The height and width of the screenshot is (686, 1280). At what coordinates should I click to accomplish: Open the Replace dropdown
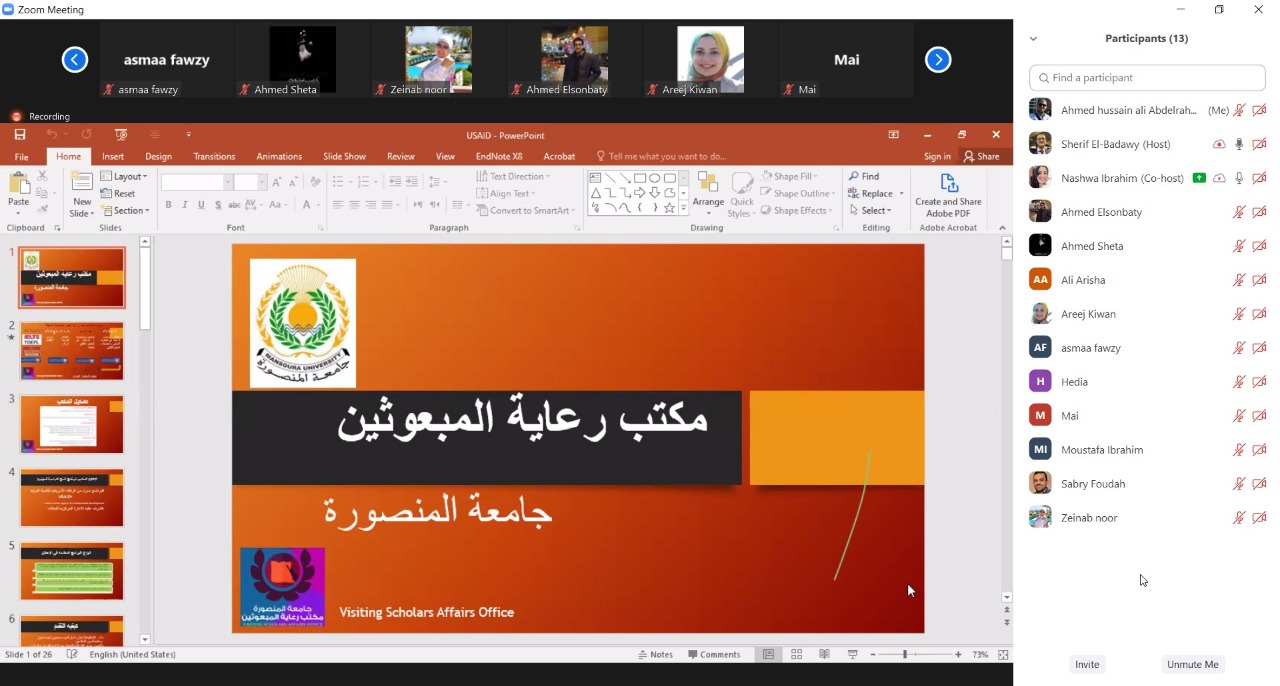[876, 193]
